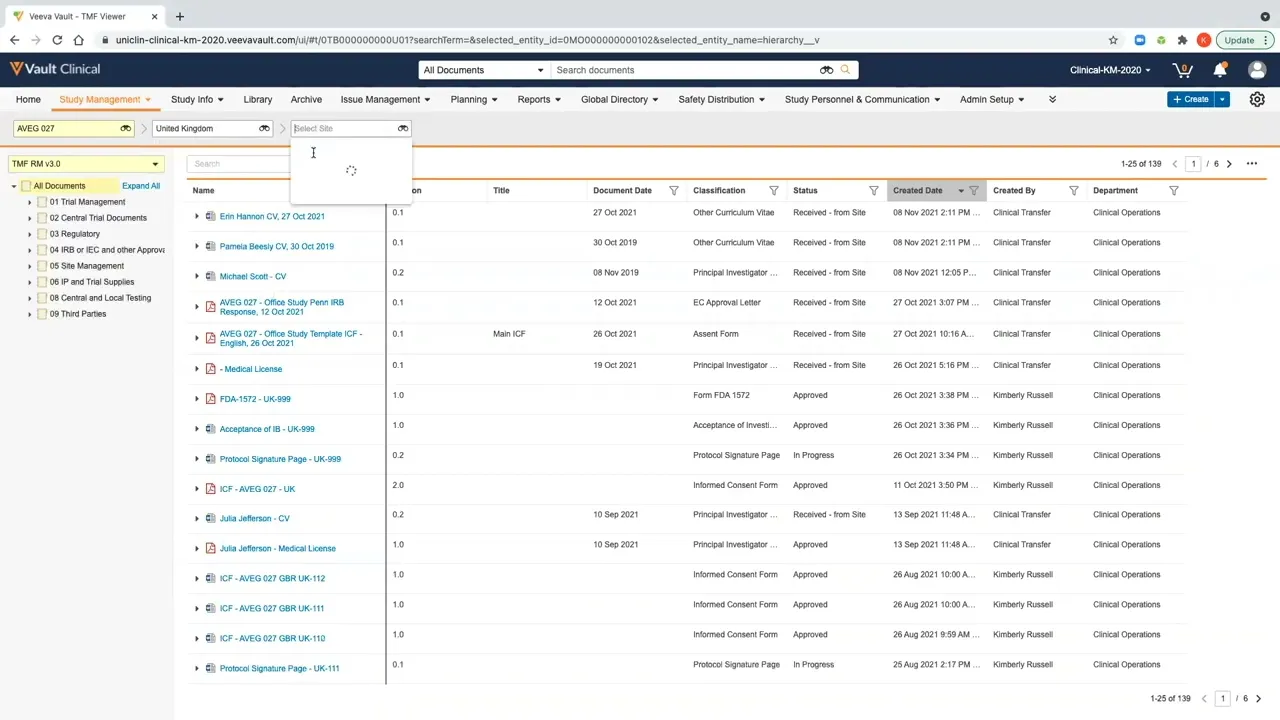Click the Vault Clinical logo
Image resolution: width=1280 pixels, height=720 pixels.
click(x=55, y=69)
